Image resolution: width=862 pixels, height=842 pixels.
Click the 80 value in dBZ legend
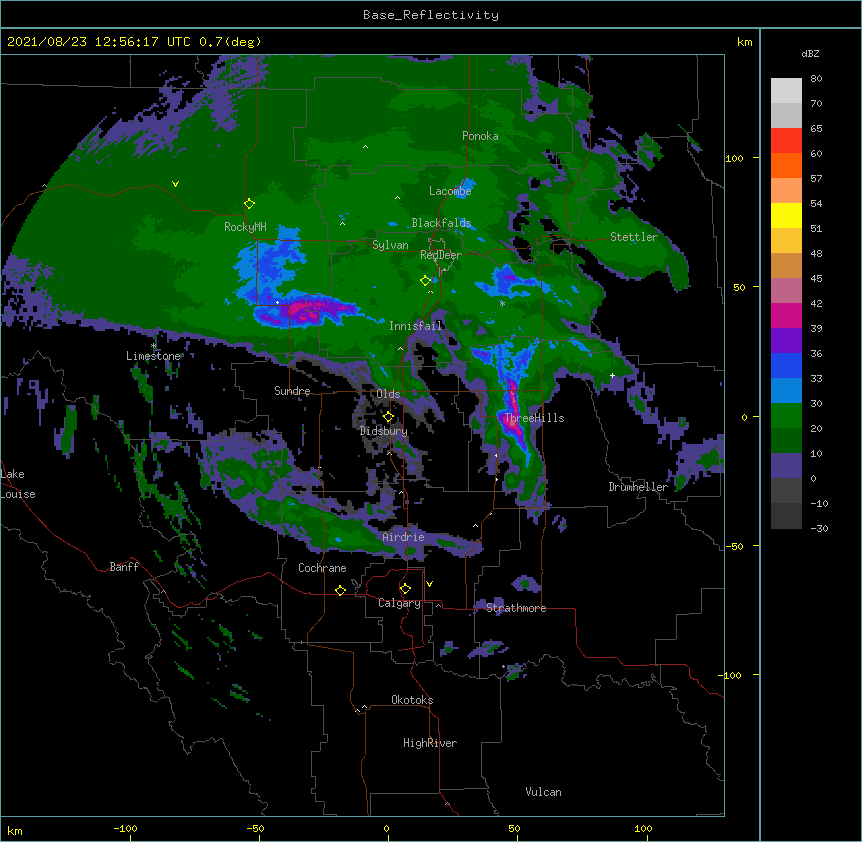[816, 79]
